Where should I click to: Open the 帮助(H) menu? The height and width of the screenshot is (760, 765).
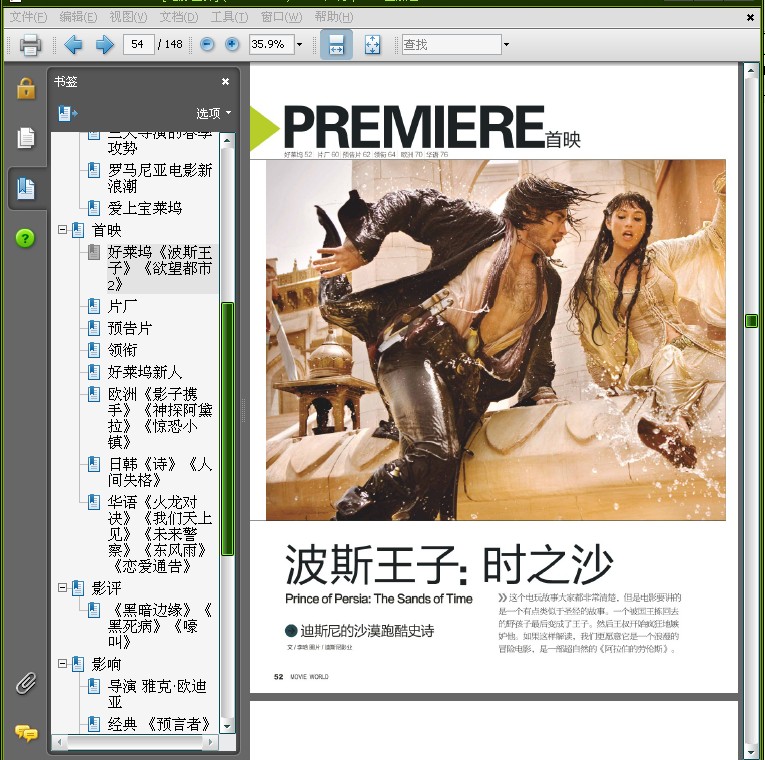[x=334, y=17]
